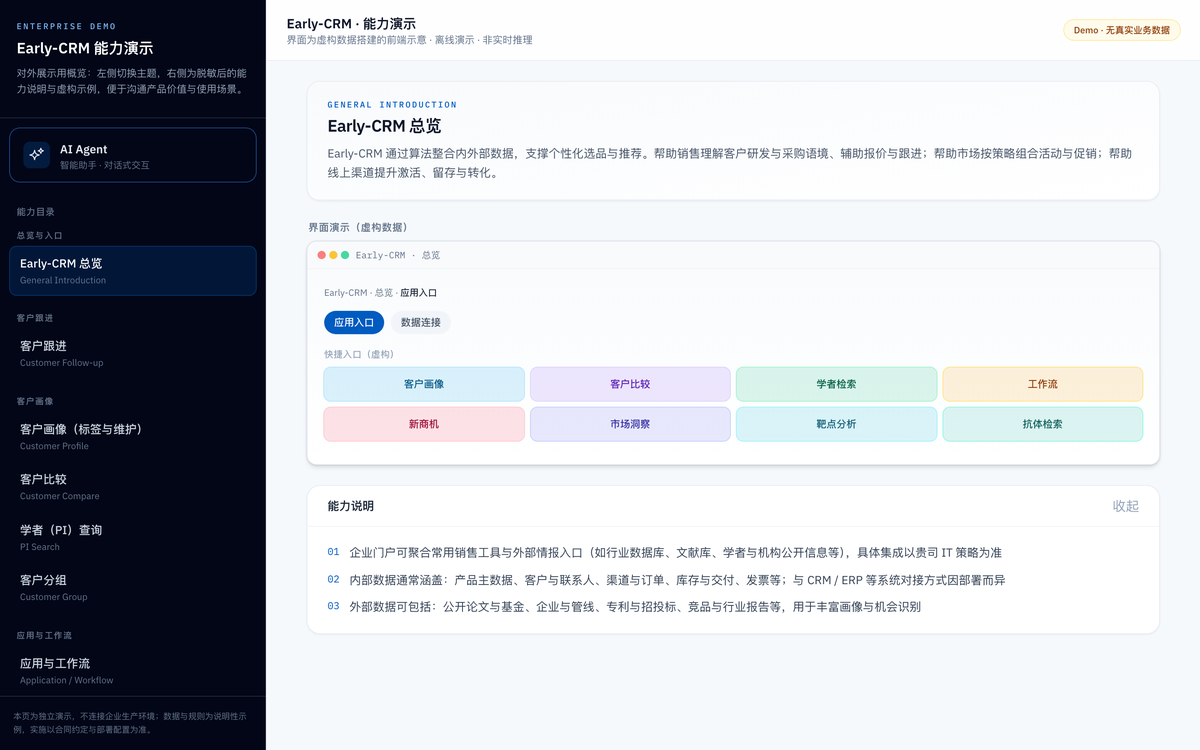Open 客户比较 Customer Compare item
Image resolution: width=1200 pixels, height=750 pixels.
tap(133, 486)
